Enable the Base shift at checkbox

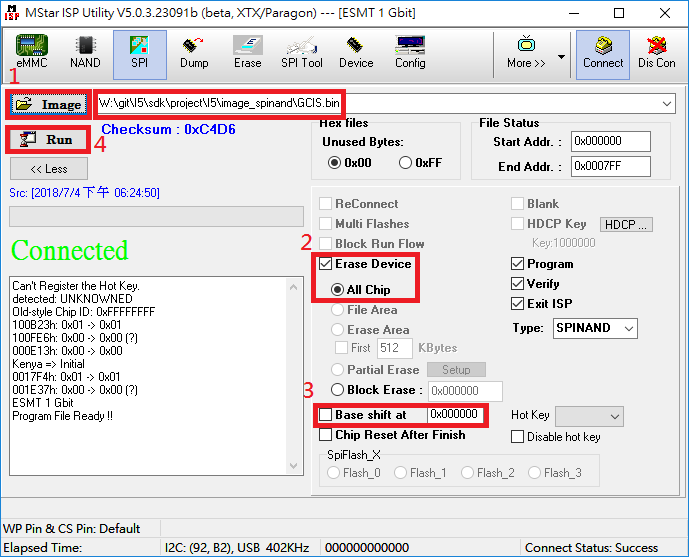tap(326, 415)
